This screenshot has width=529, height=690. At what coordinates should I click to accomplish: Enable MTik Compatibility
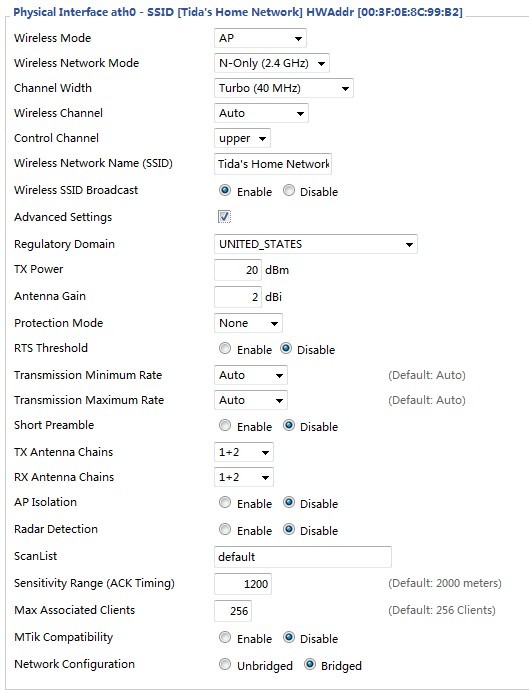225,638
